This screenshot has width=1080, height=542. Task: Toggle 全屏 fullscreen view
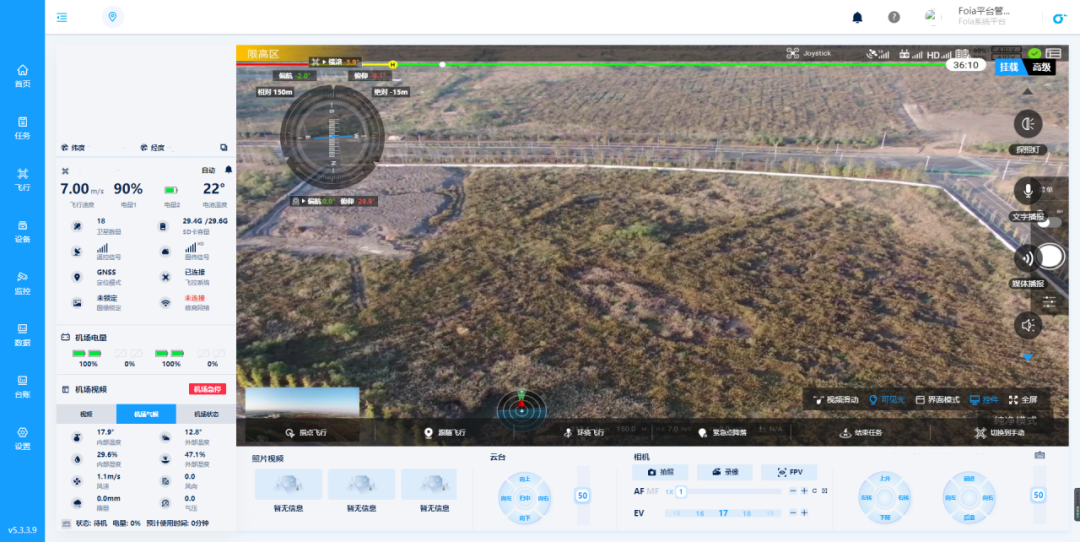1022,400
